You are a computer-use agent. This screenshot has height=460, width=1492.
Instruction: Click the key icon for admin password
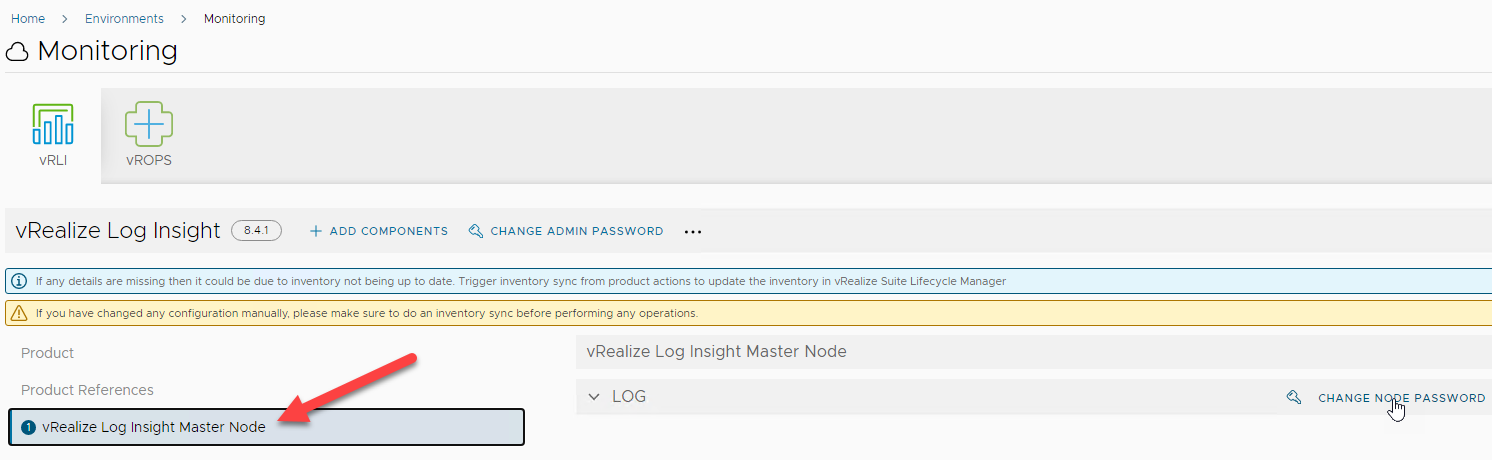(x=476, y=231)
